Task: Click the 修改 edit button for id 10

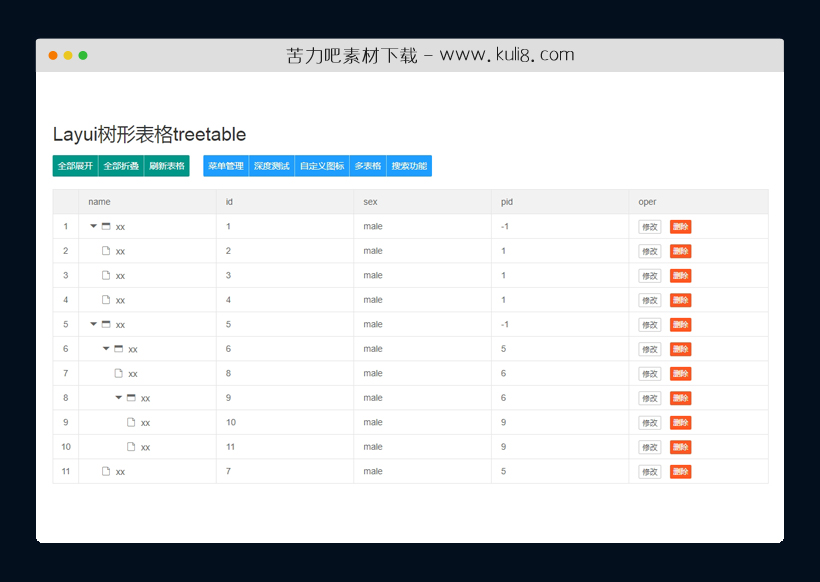Action: click(x=650, y=423)
